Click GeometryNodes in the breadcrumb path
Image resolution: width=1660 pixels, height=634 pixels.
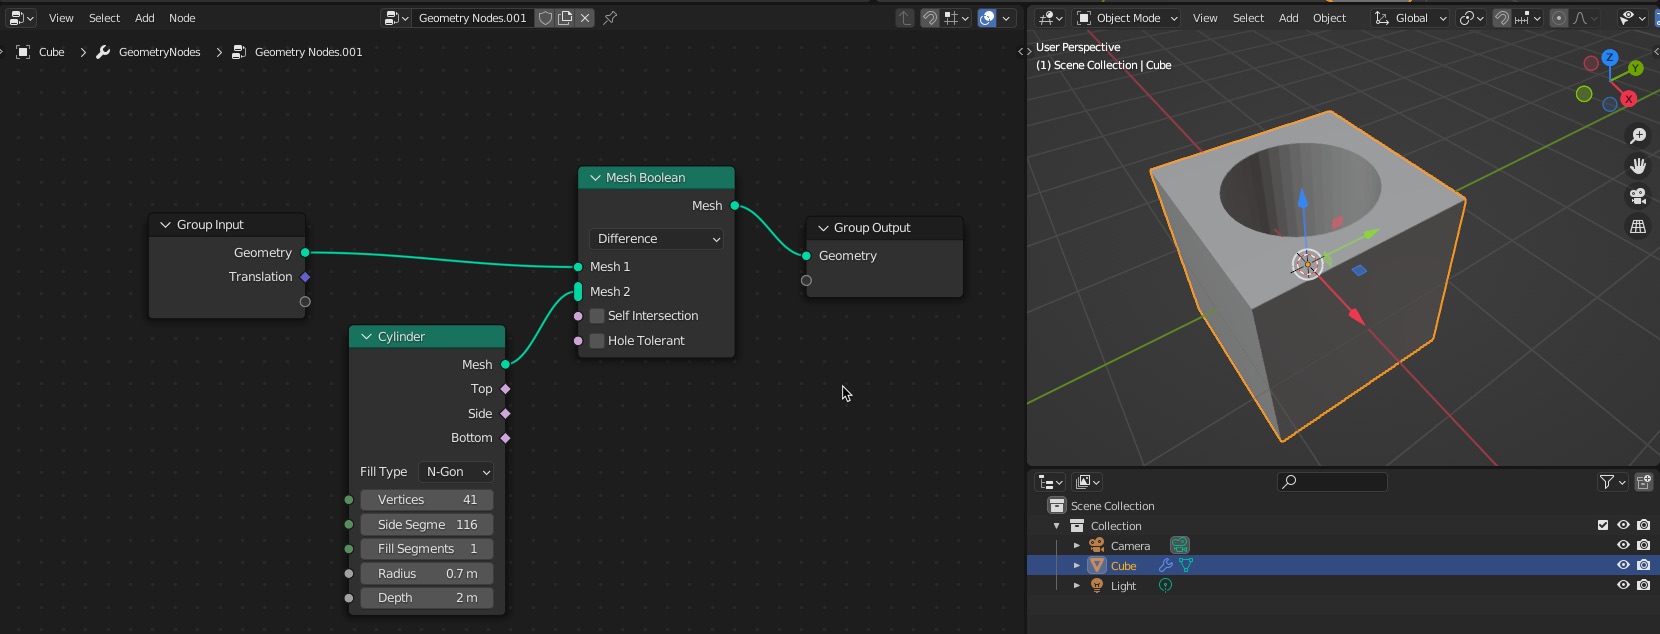(159, 52)
